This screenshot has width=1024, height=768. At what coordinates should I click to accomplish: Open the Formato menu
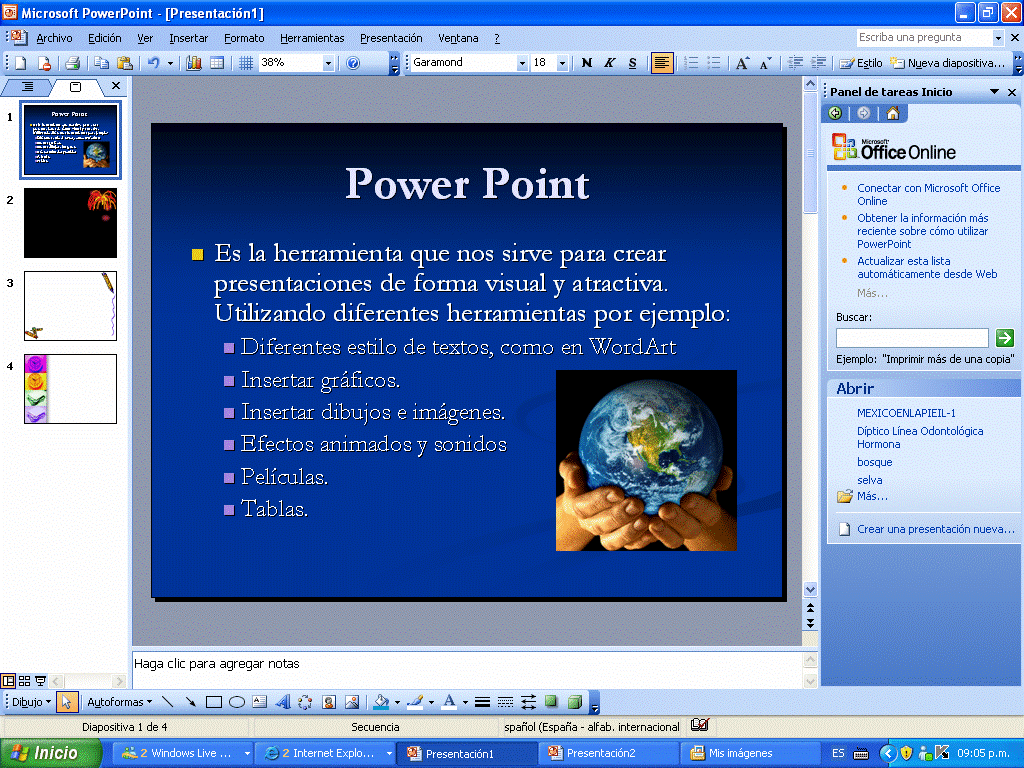244,39
